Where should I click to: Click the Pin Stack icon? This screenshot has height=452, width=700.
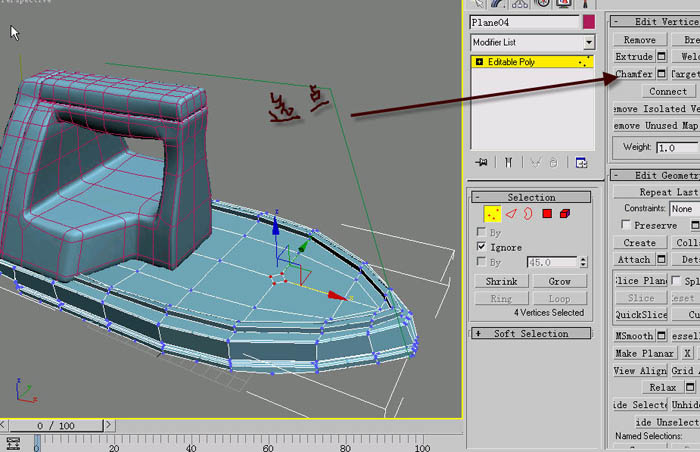coord(481,162)
